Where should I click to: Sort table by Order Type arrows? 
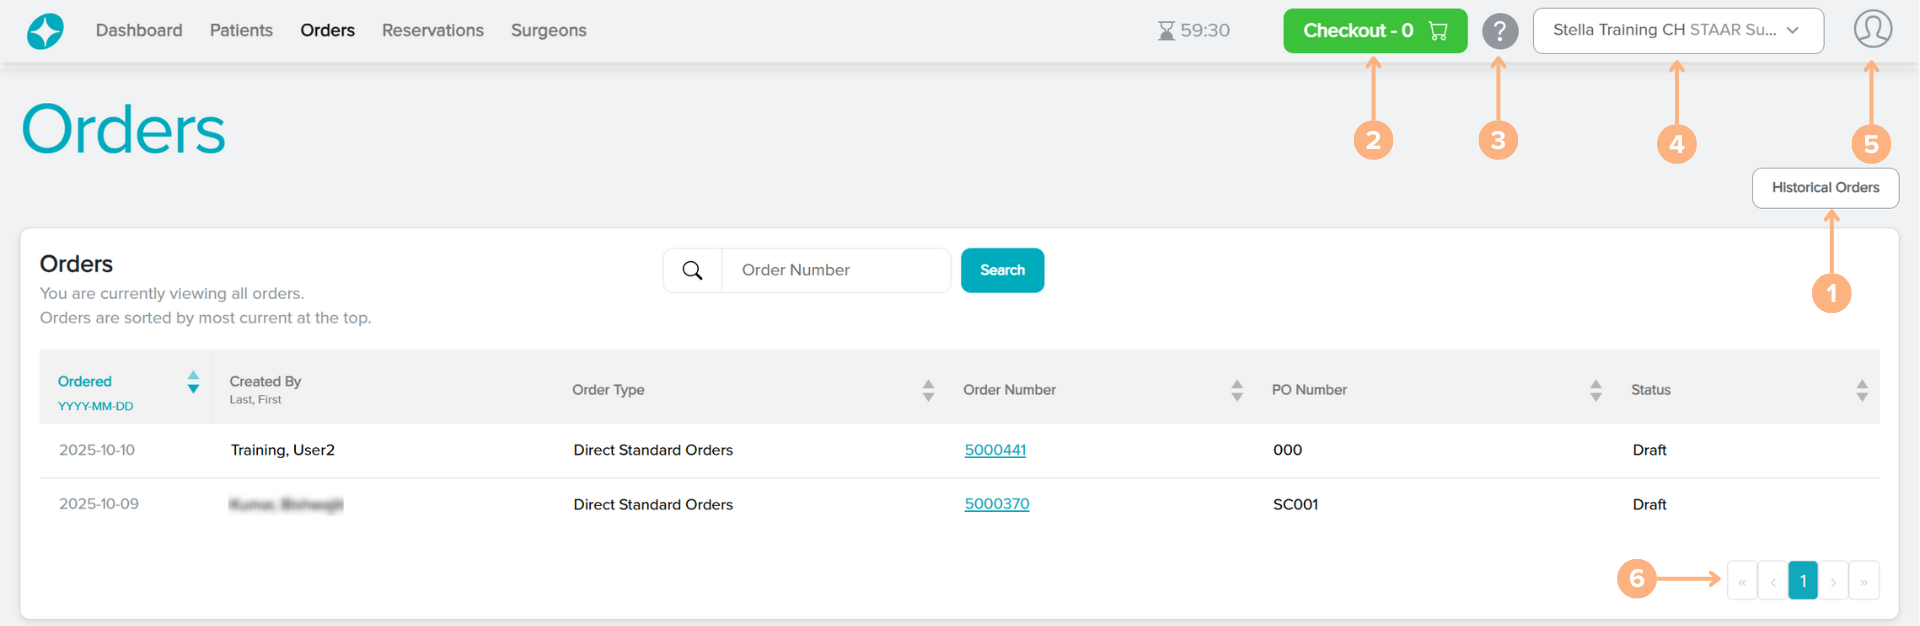point(928,390)
